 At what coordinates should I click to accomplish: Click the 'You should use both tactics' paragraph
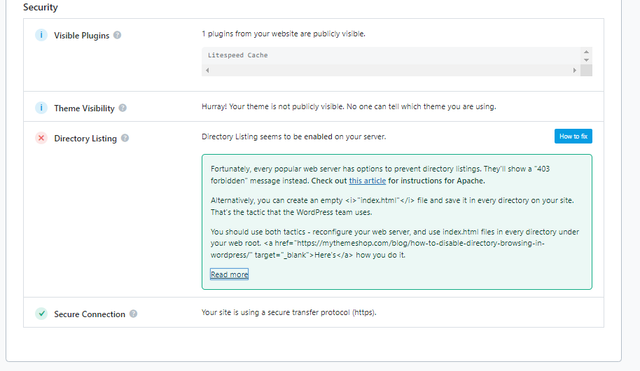click(x=395, y=243)
